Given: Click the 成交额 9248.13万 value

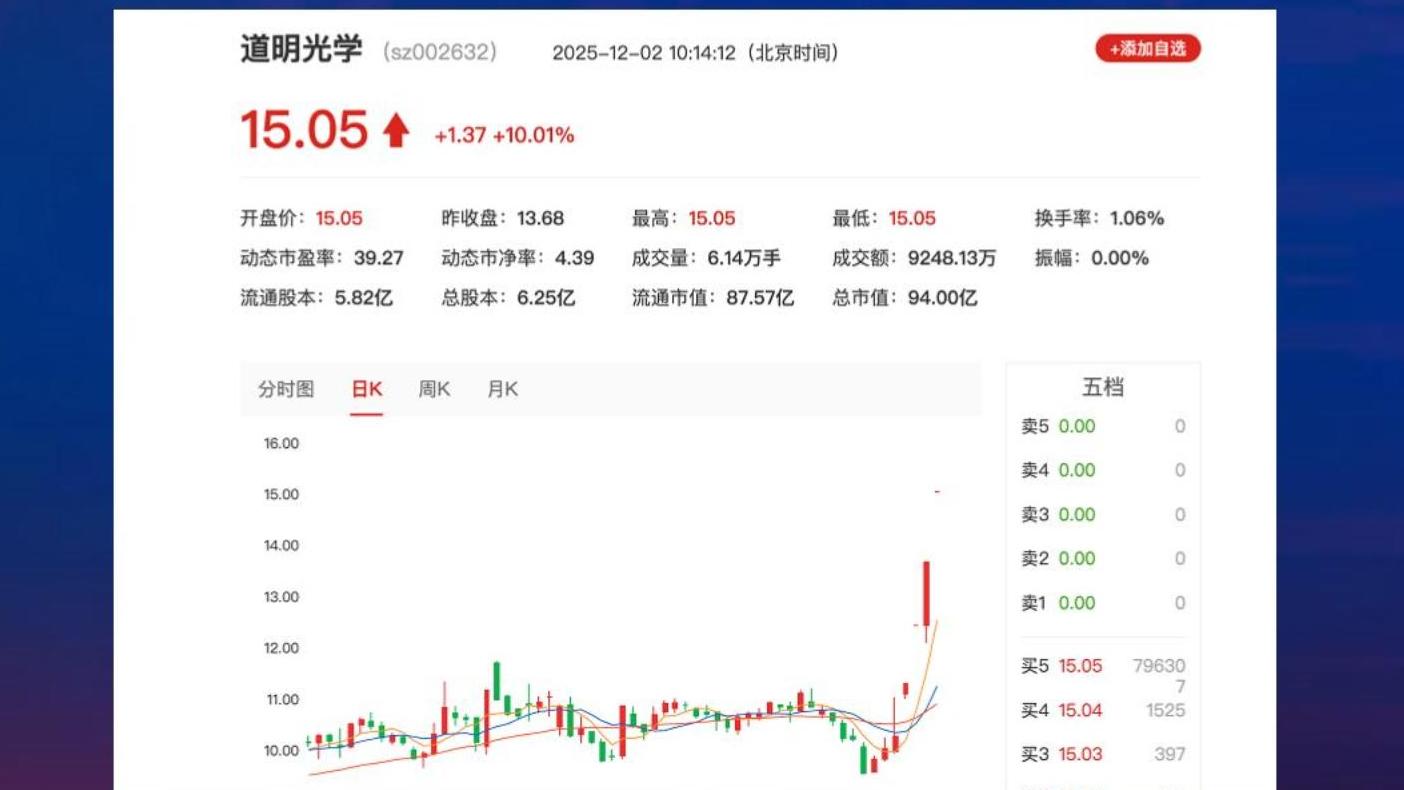Looking at the screenshot, I should tap(951, 258).
